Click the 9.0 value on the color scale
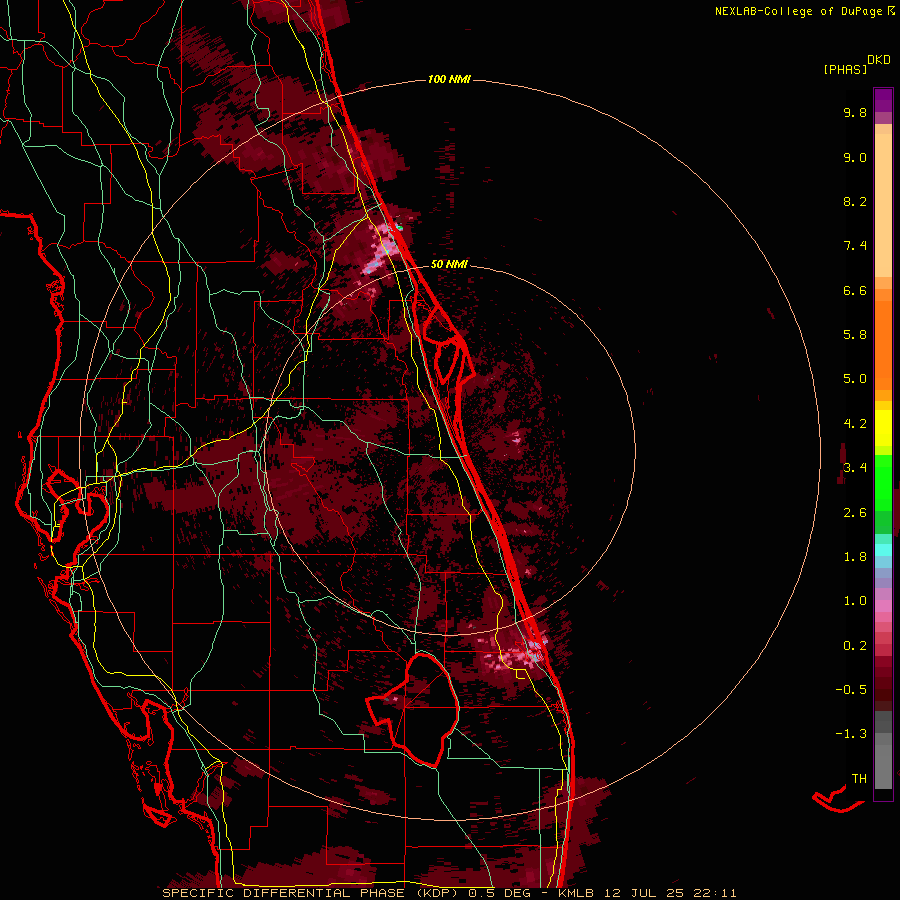The width and height of the screenshot is (900, 900). 855,157
